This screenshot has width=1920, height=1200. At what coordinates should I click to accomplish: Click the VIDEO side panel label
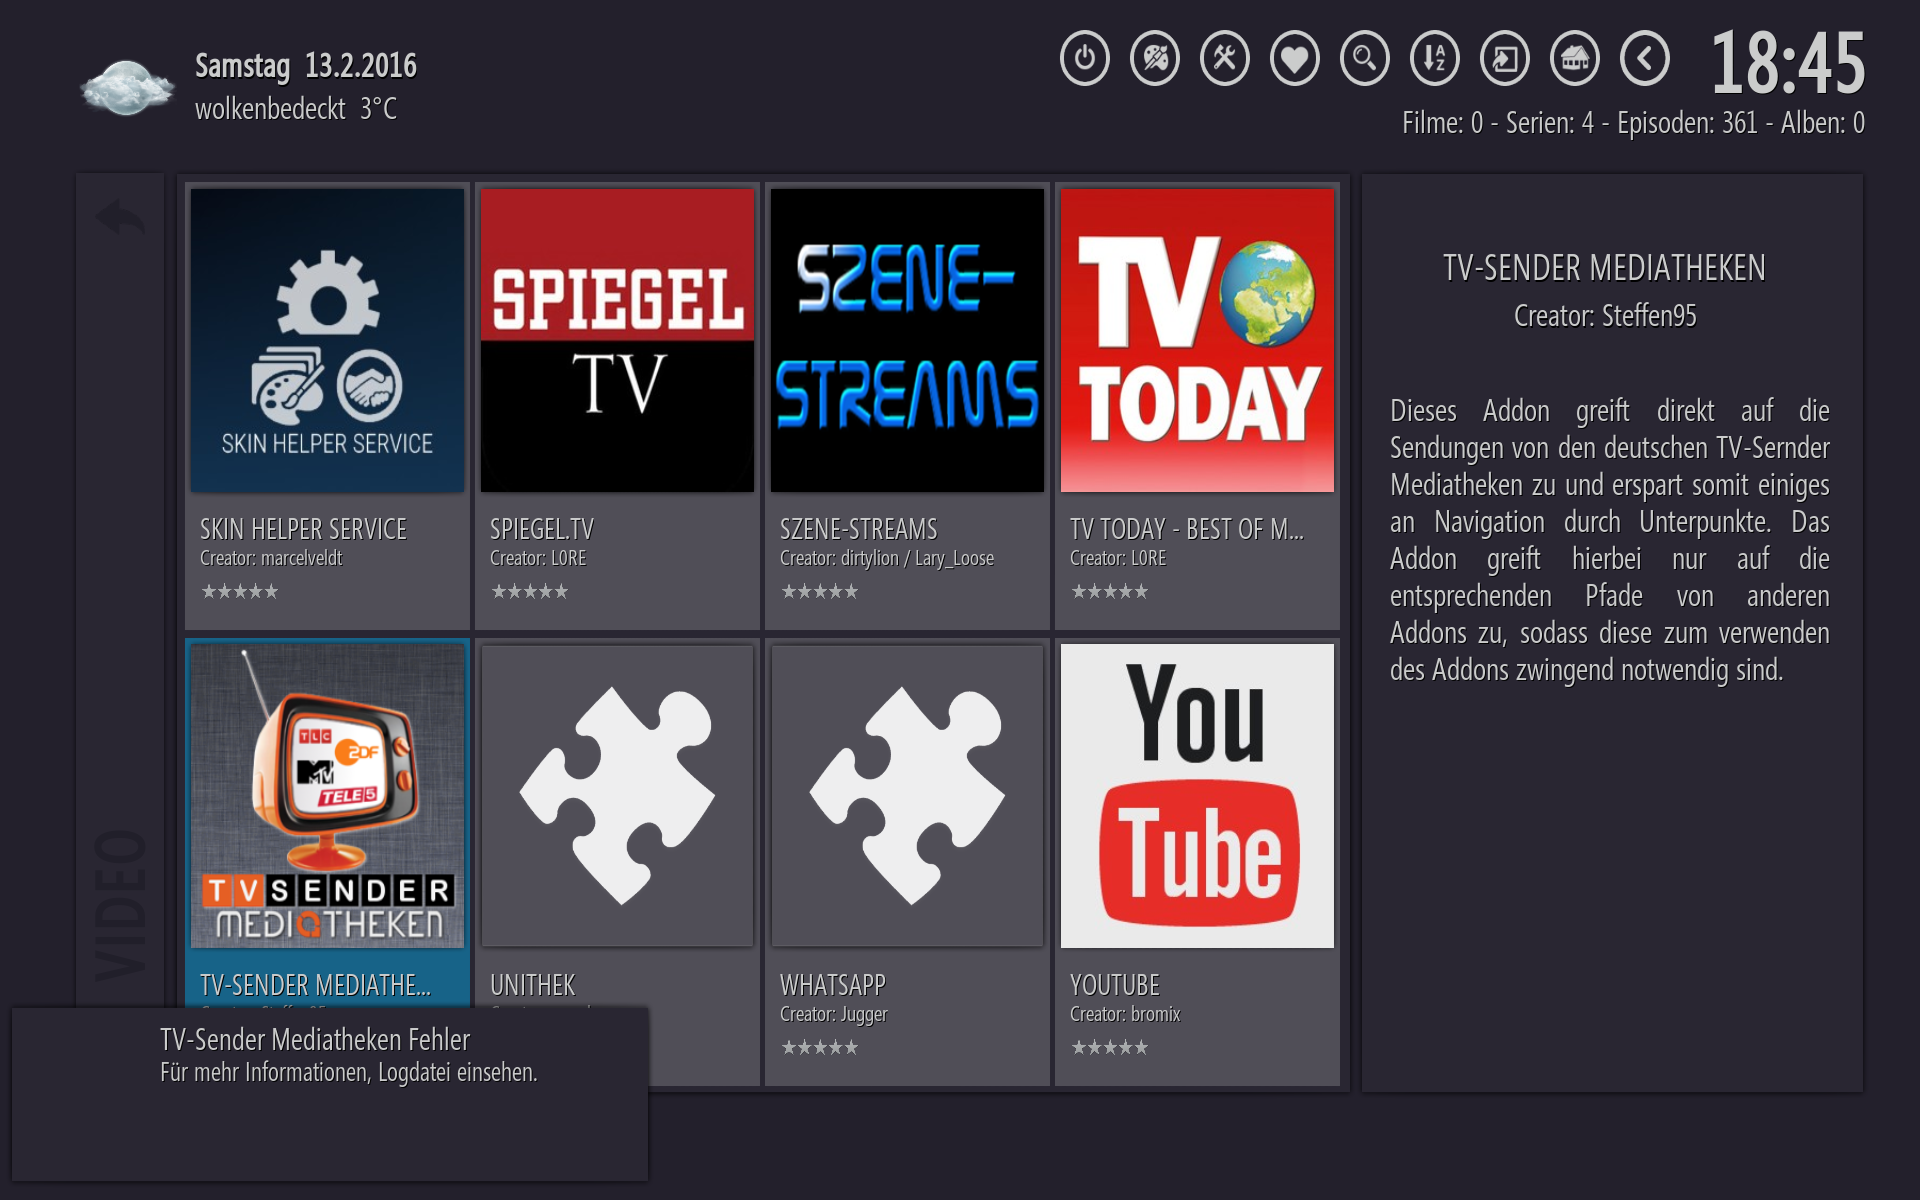click(120, 905)
